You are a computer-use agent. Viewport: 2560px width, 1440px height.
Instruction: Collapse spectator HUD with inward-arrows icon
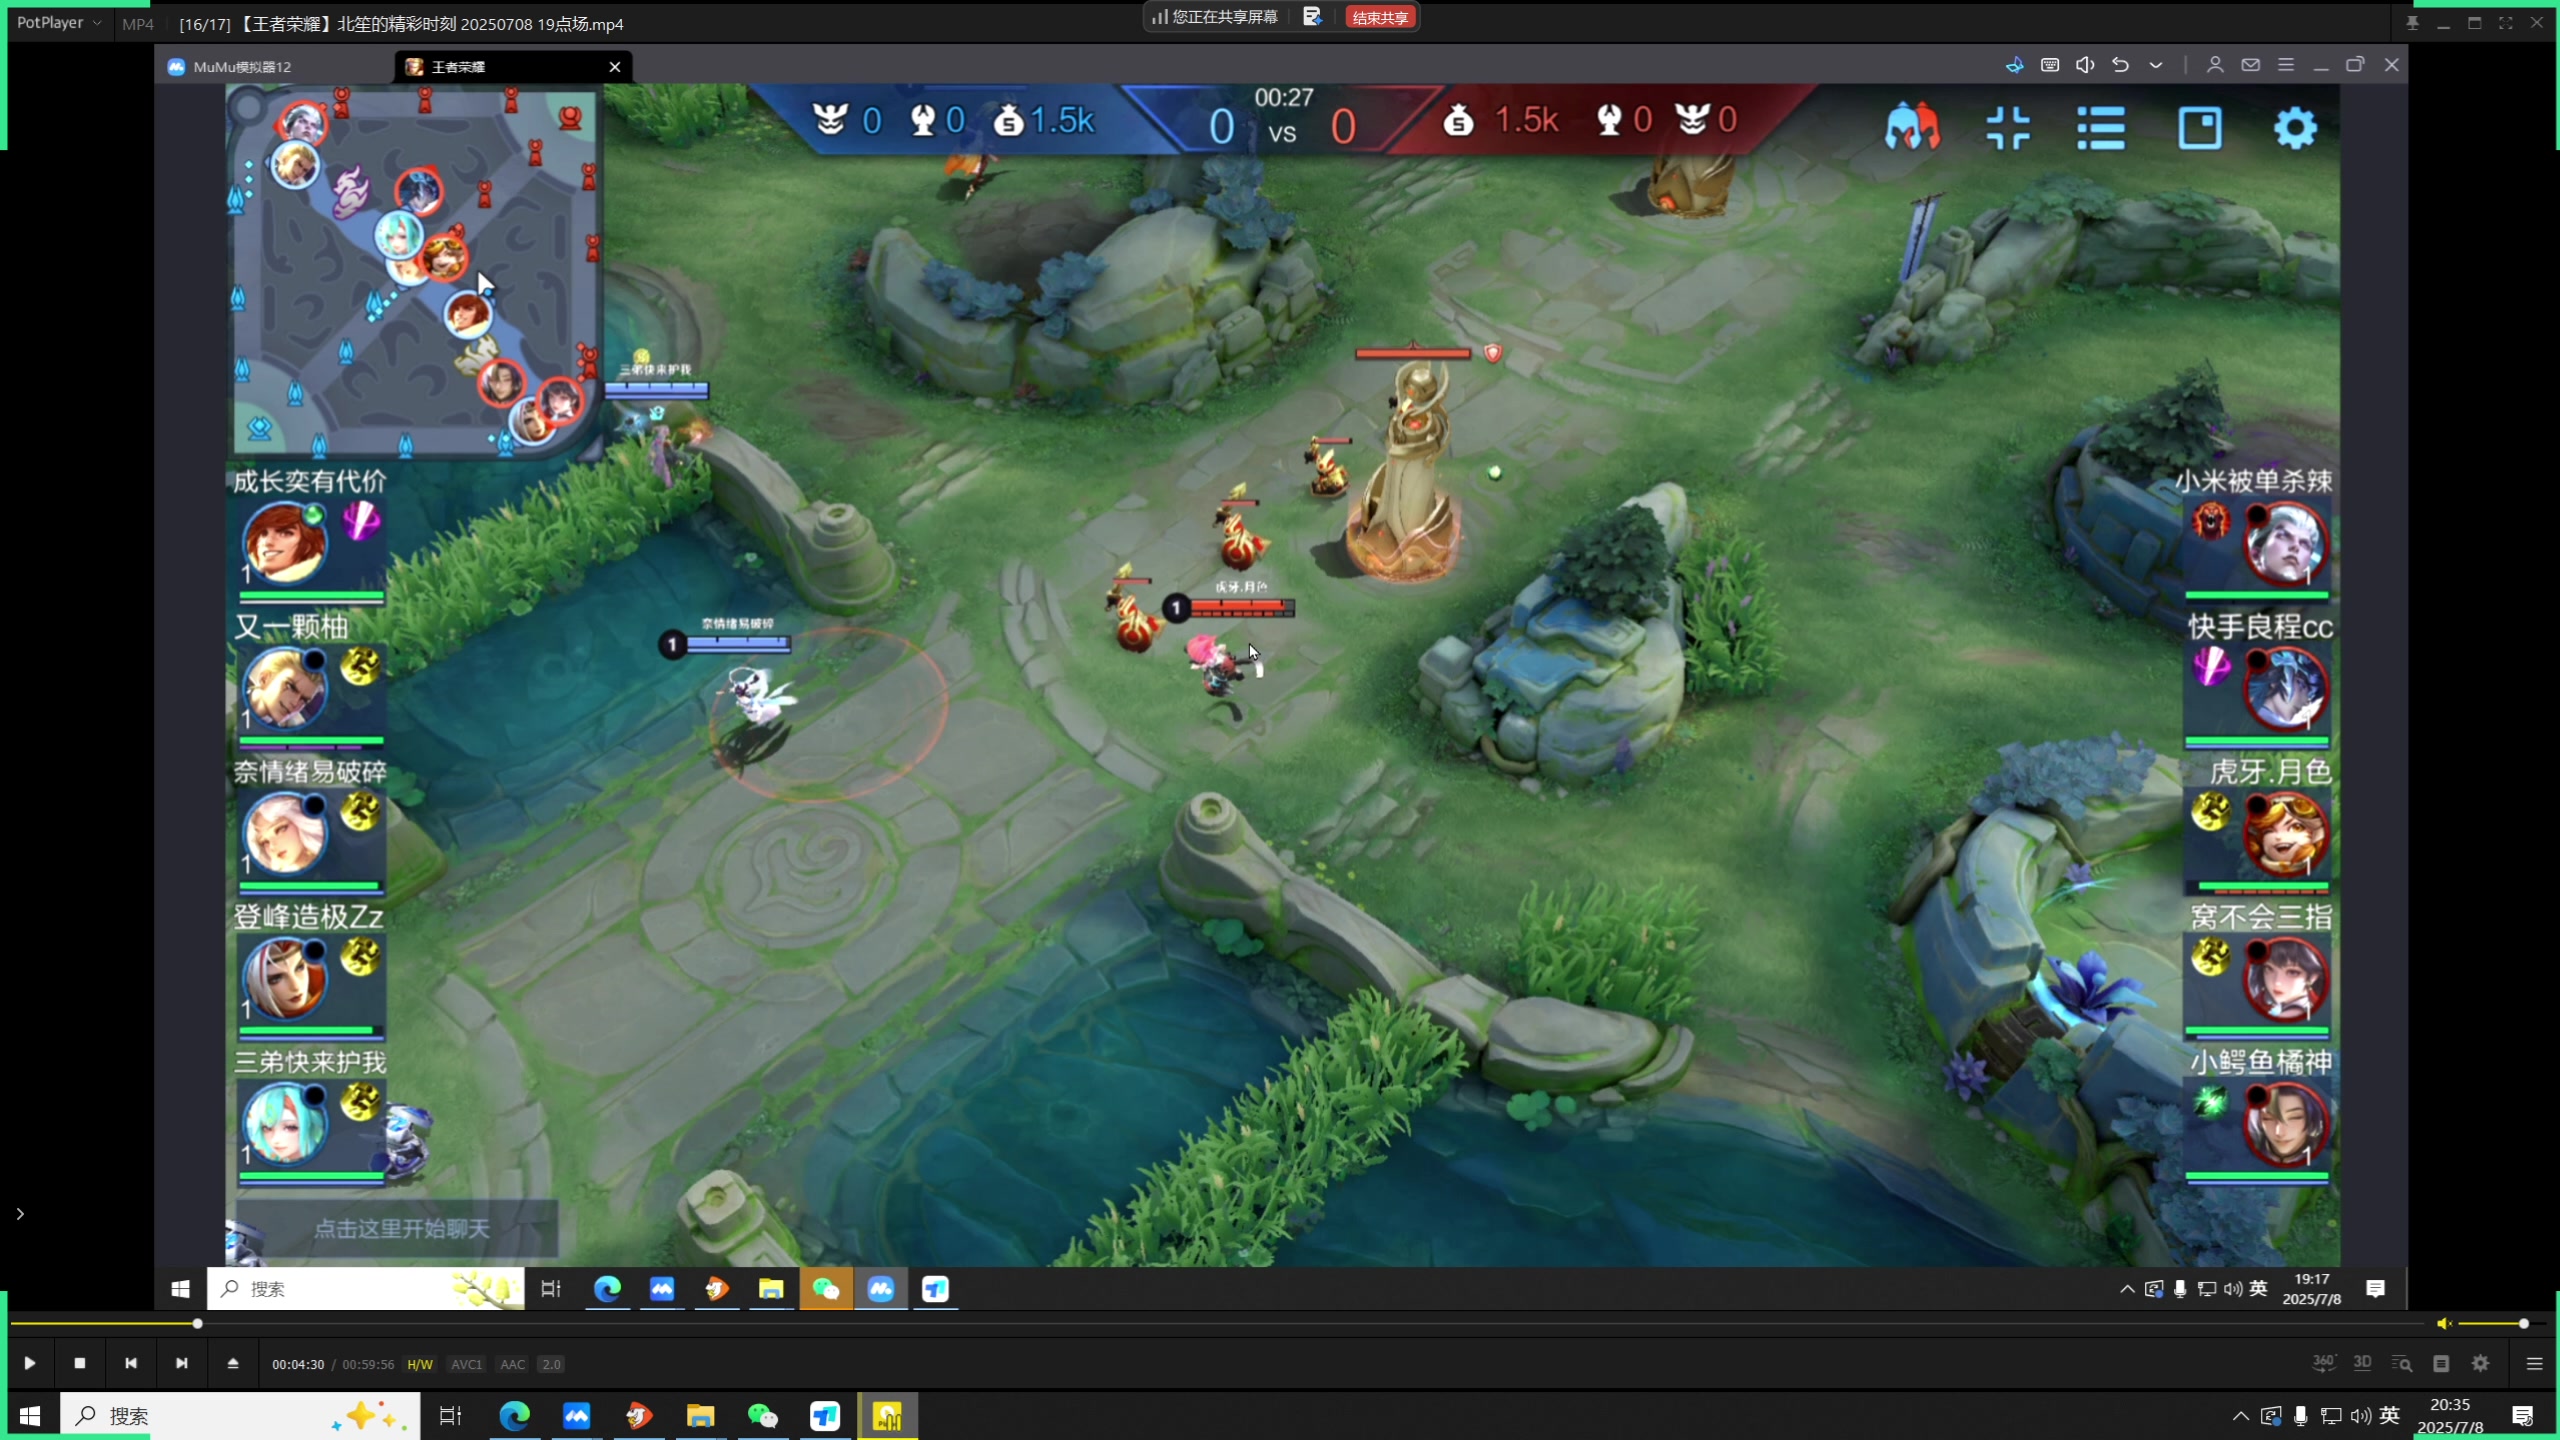[x=2008, y=128]
